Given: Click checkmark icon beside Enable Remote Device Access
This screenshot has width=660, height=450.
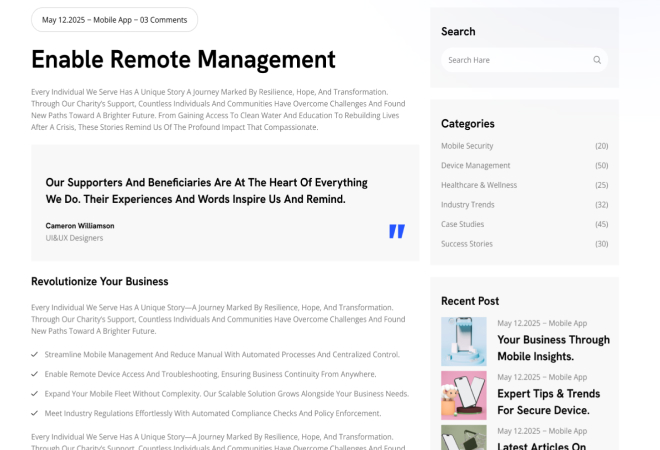Looking at the screenshot, I should tap(35, 374).
